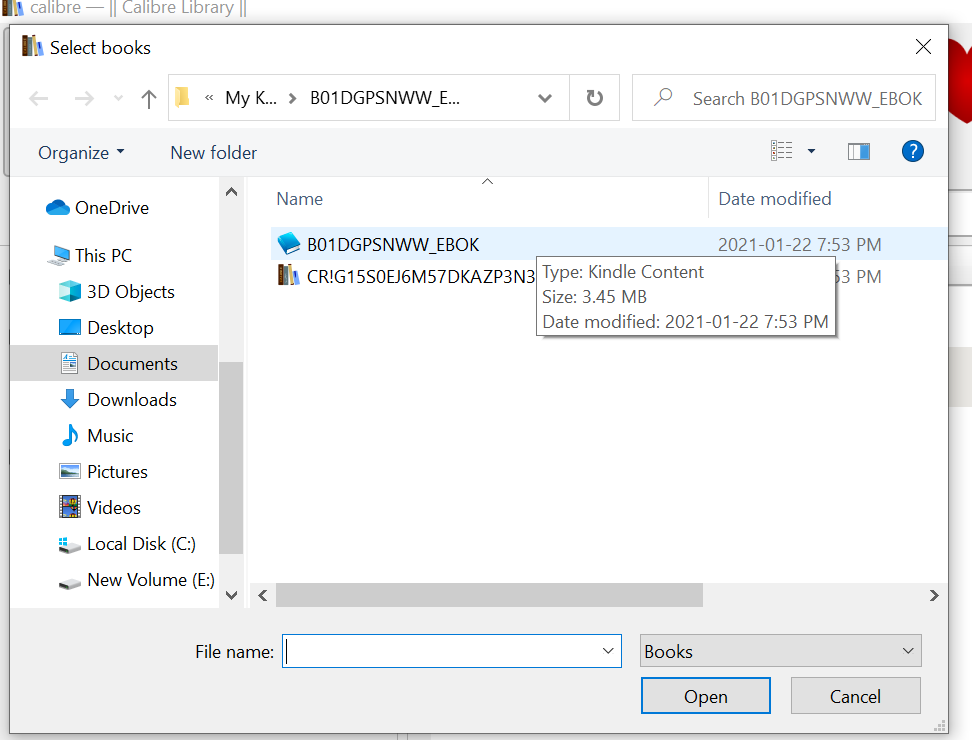This screenshot has width=972, height=740.
Task: Expand the address bar history dropdown
Action: [545, 98]
